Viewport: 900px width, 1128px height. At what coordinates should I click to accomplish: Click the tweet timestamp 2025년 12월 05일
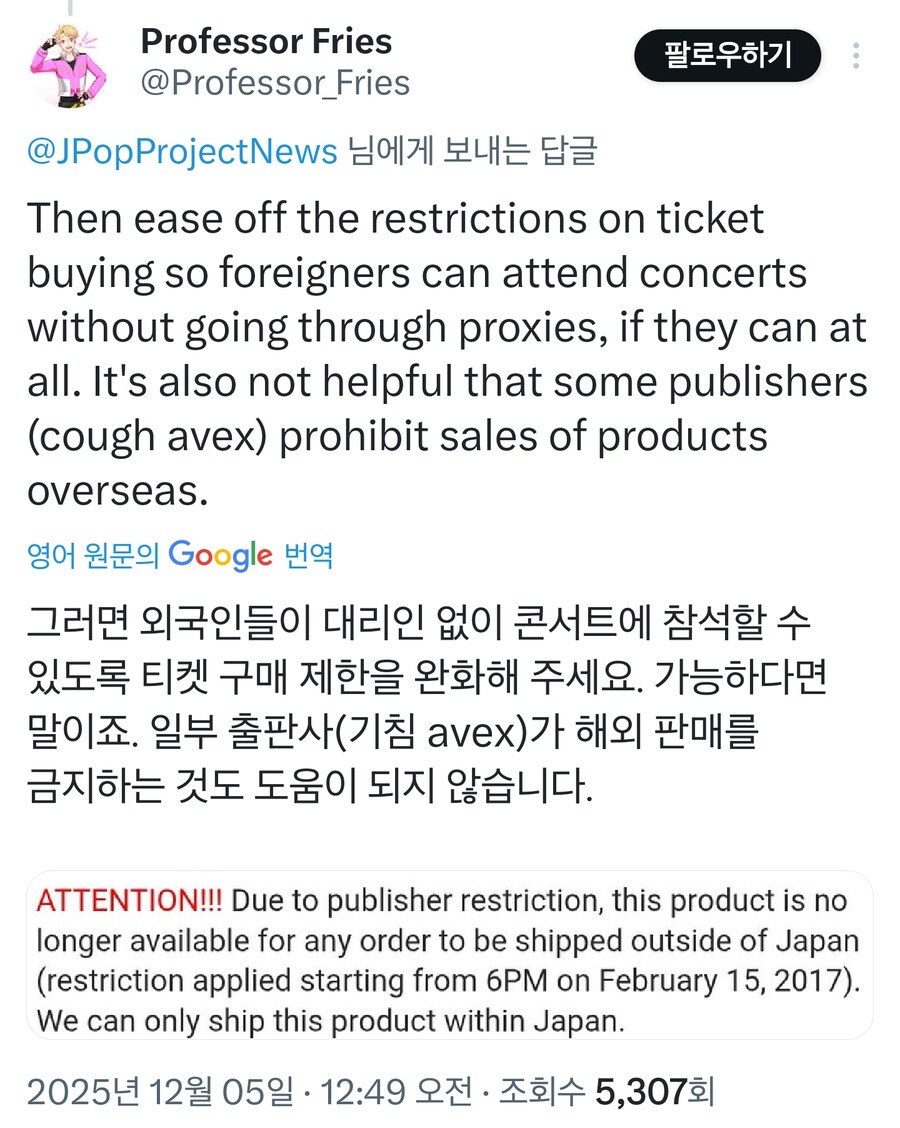coord(140,1093)
